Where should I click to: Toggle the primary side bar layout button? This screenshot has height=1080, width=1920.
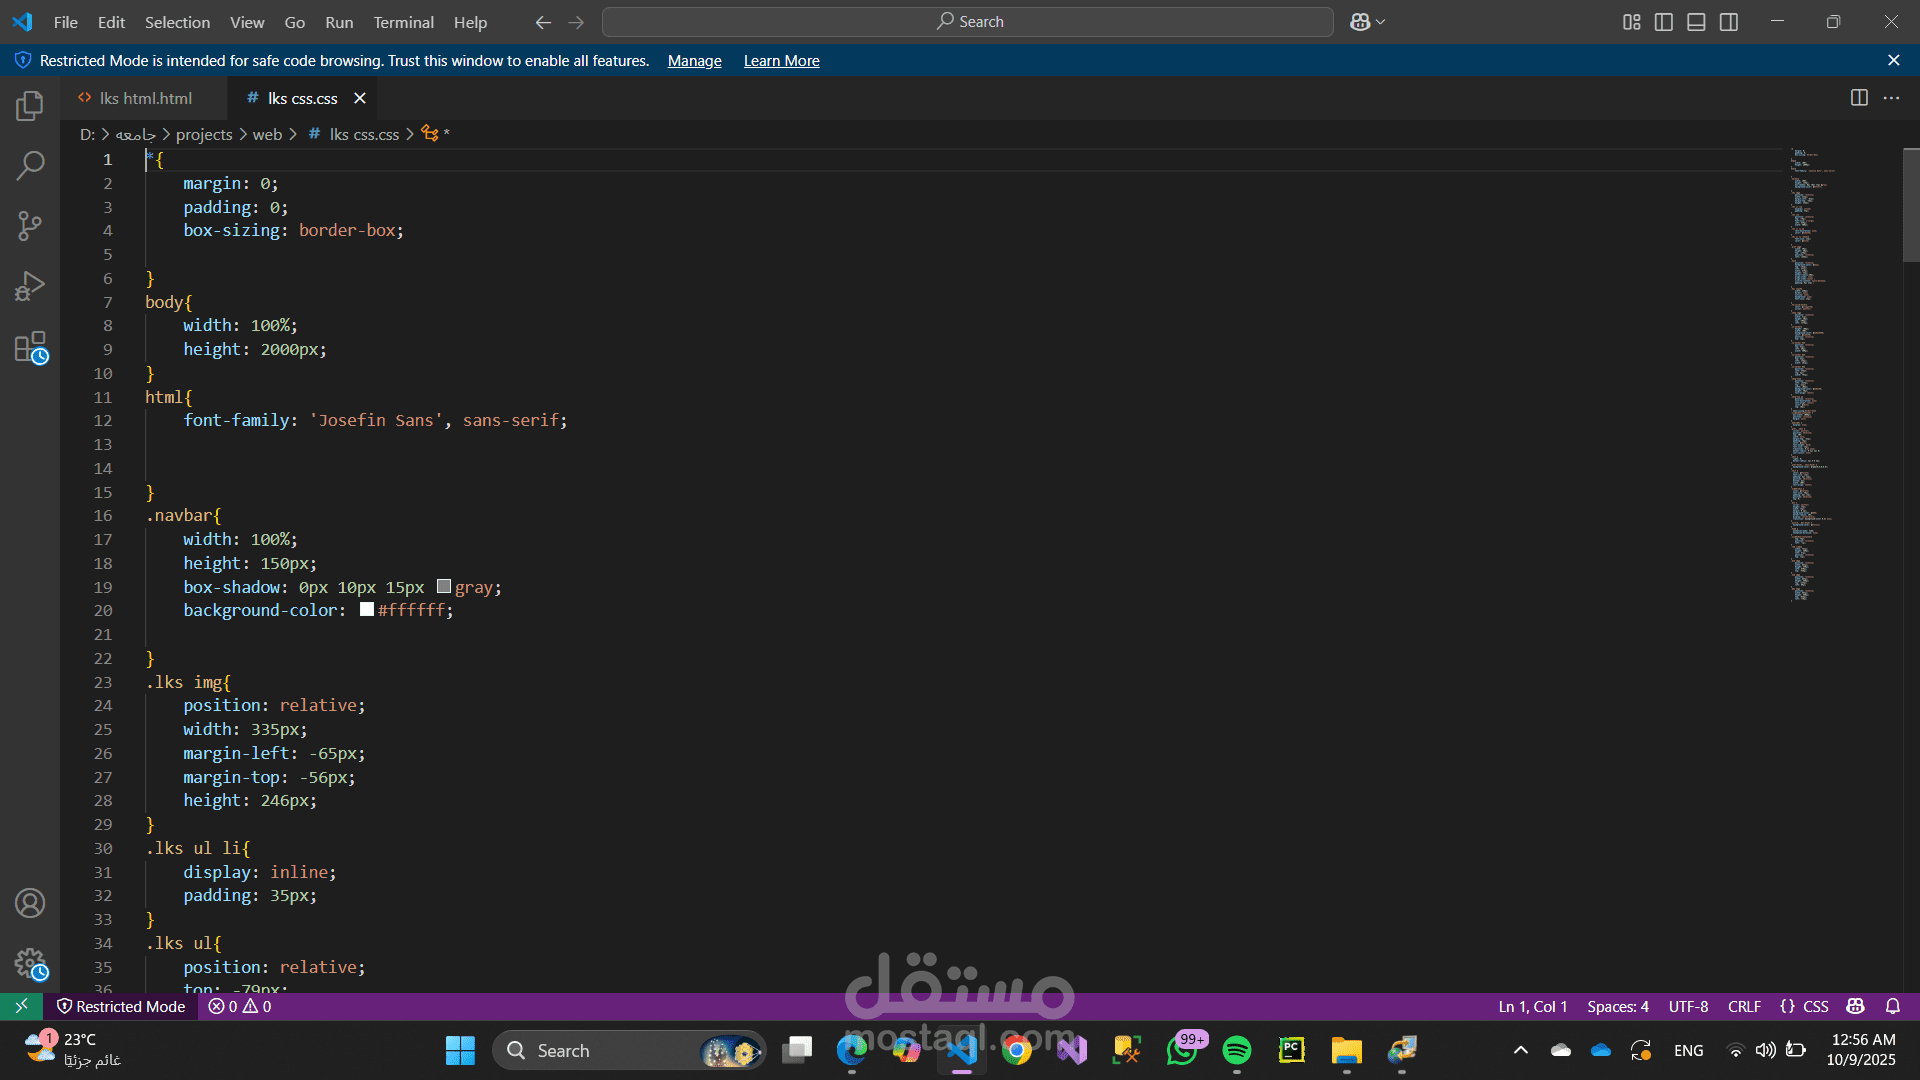(x=1664, y=22)
